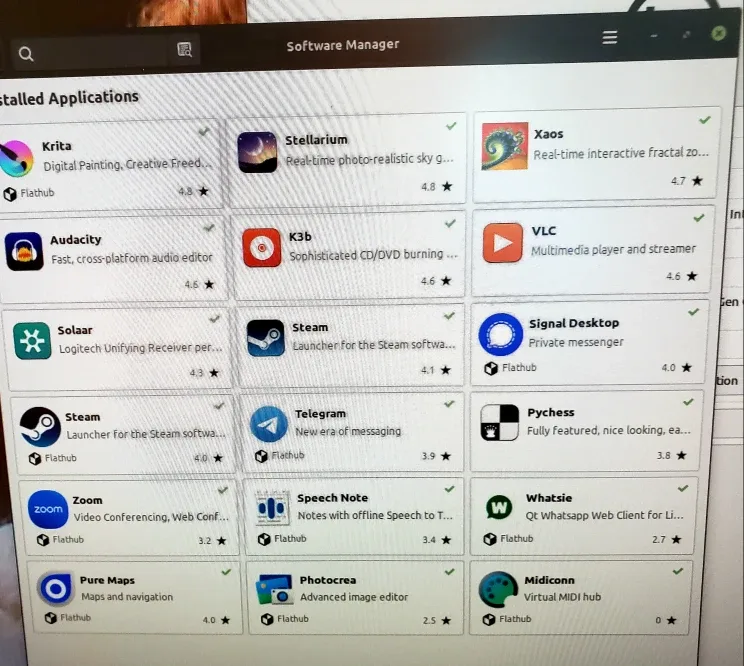The image size is (744, 666).
Task: Click the Audacity headphones icon
Action: click(24, 251)
